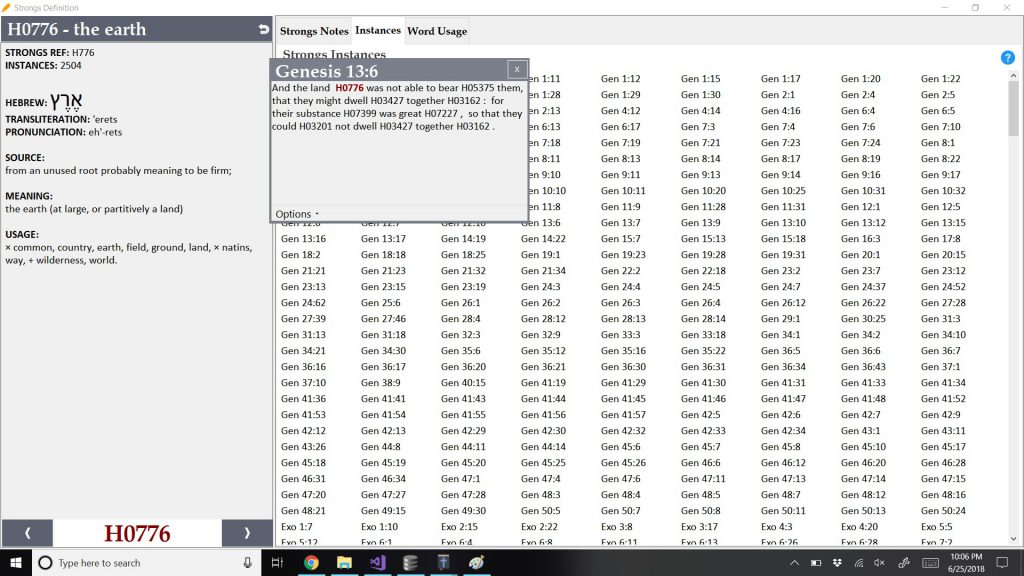Image resolution: width=1024 pixels, height=576 pixels.
Task: Show hidden system tray icons chevron
Action: pyautogui.click(x=795, y=563)
